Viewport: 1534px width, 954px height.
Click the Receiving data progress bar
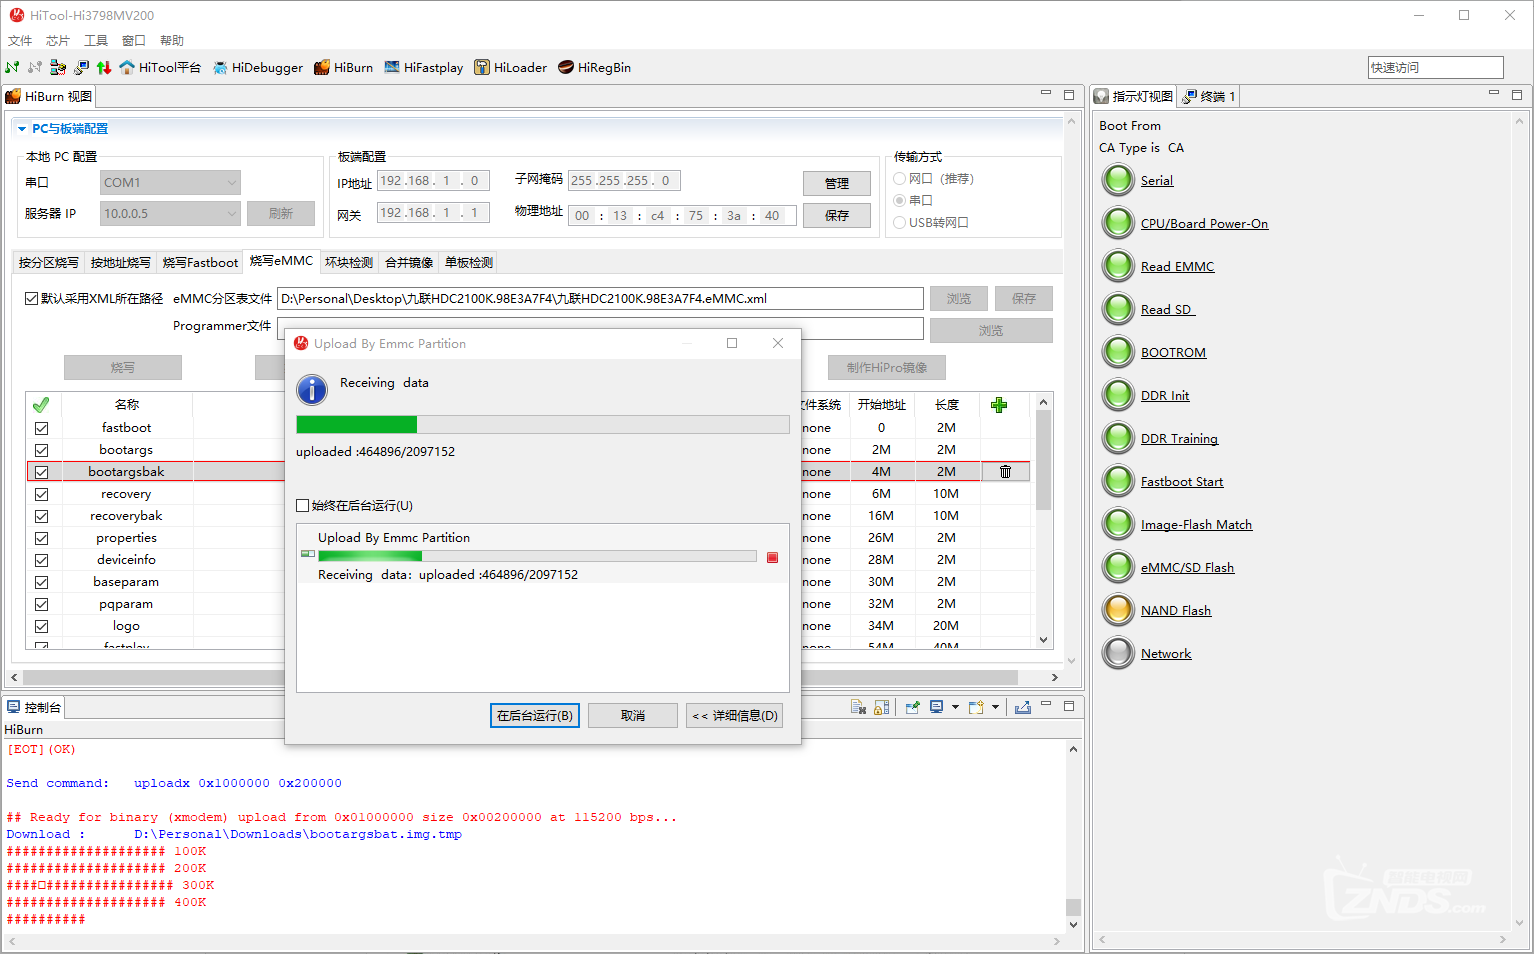pyautogui.click(x=543, y=425)
